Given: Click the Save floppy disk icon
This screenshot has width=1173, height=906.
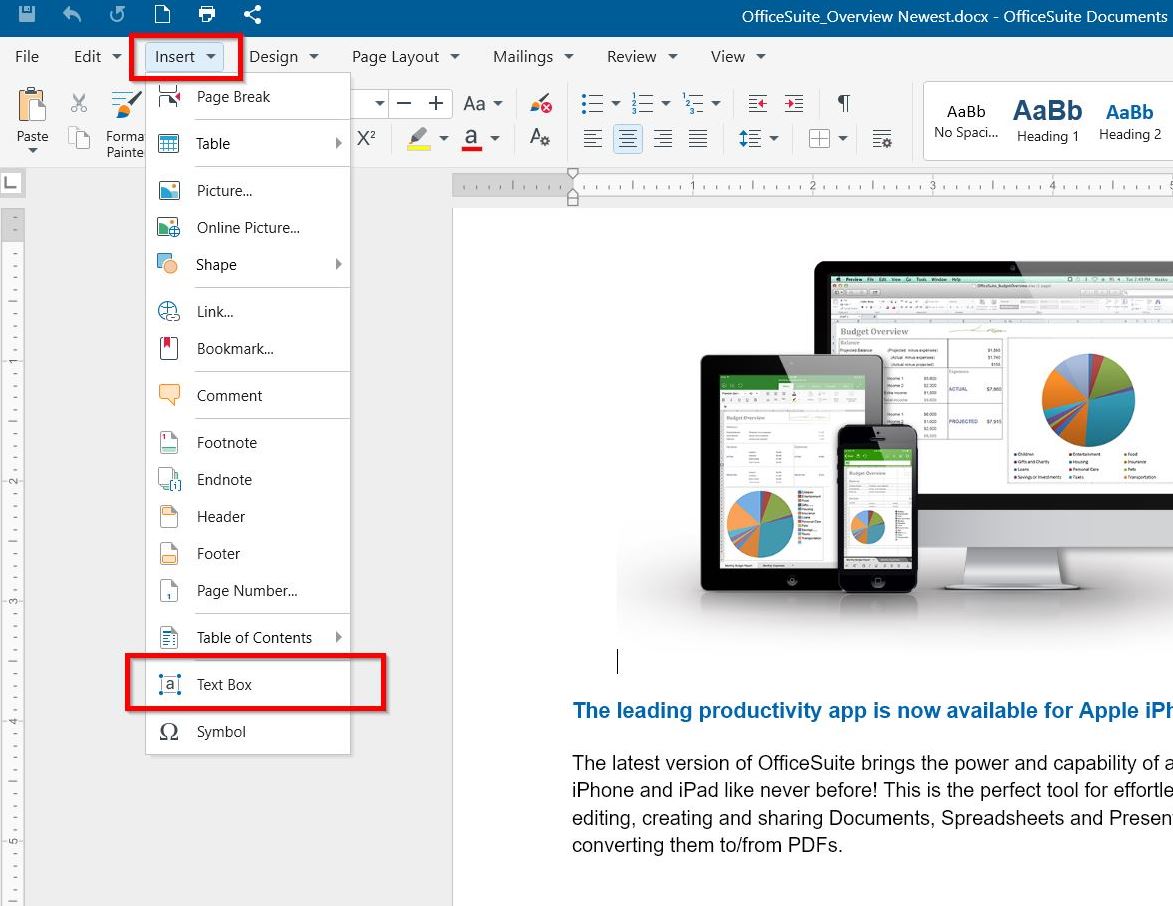Looking at the screenshot, I should click(x=27, y=13).
